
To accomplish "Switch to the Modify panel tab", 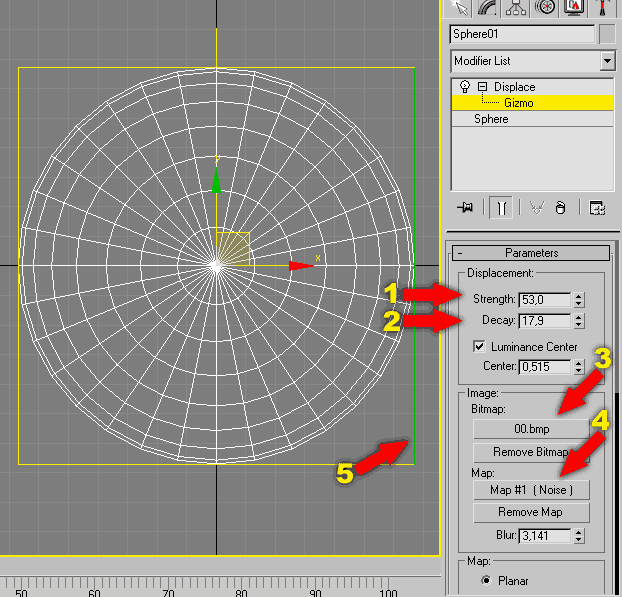I will [x=490, y=8].
